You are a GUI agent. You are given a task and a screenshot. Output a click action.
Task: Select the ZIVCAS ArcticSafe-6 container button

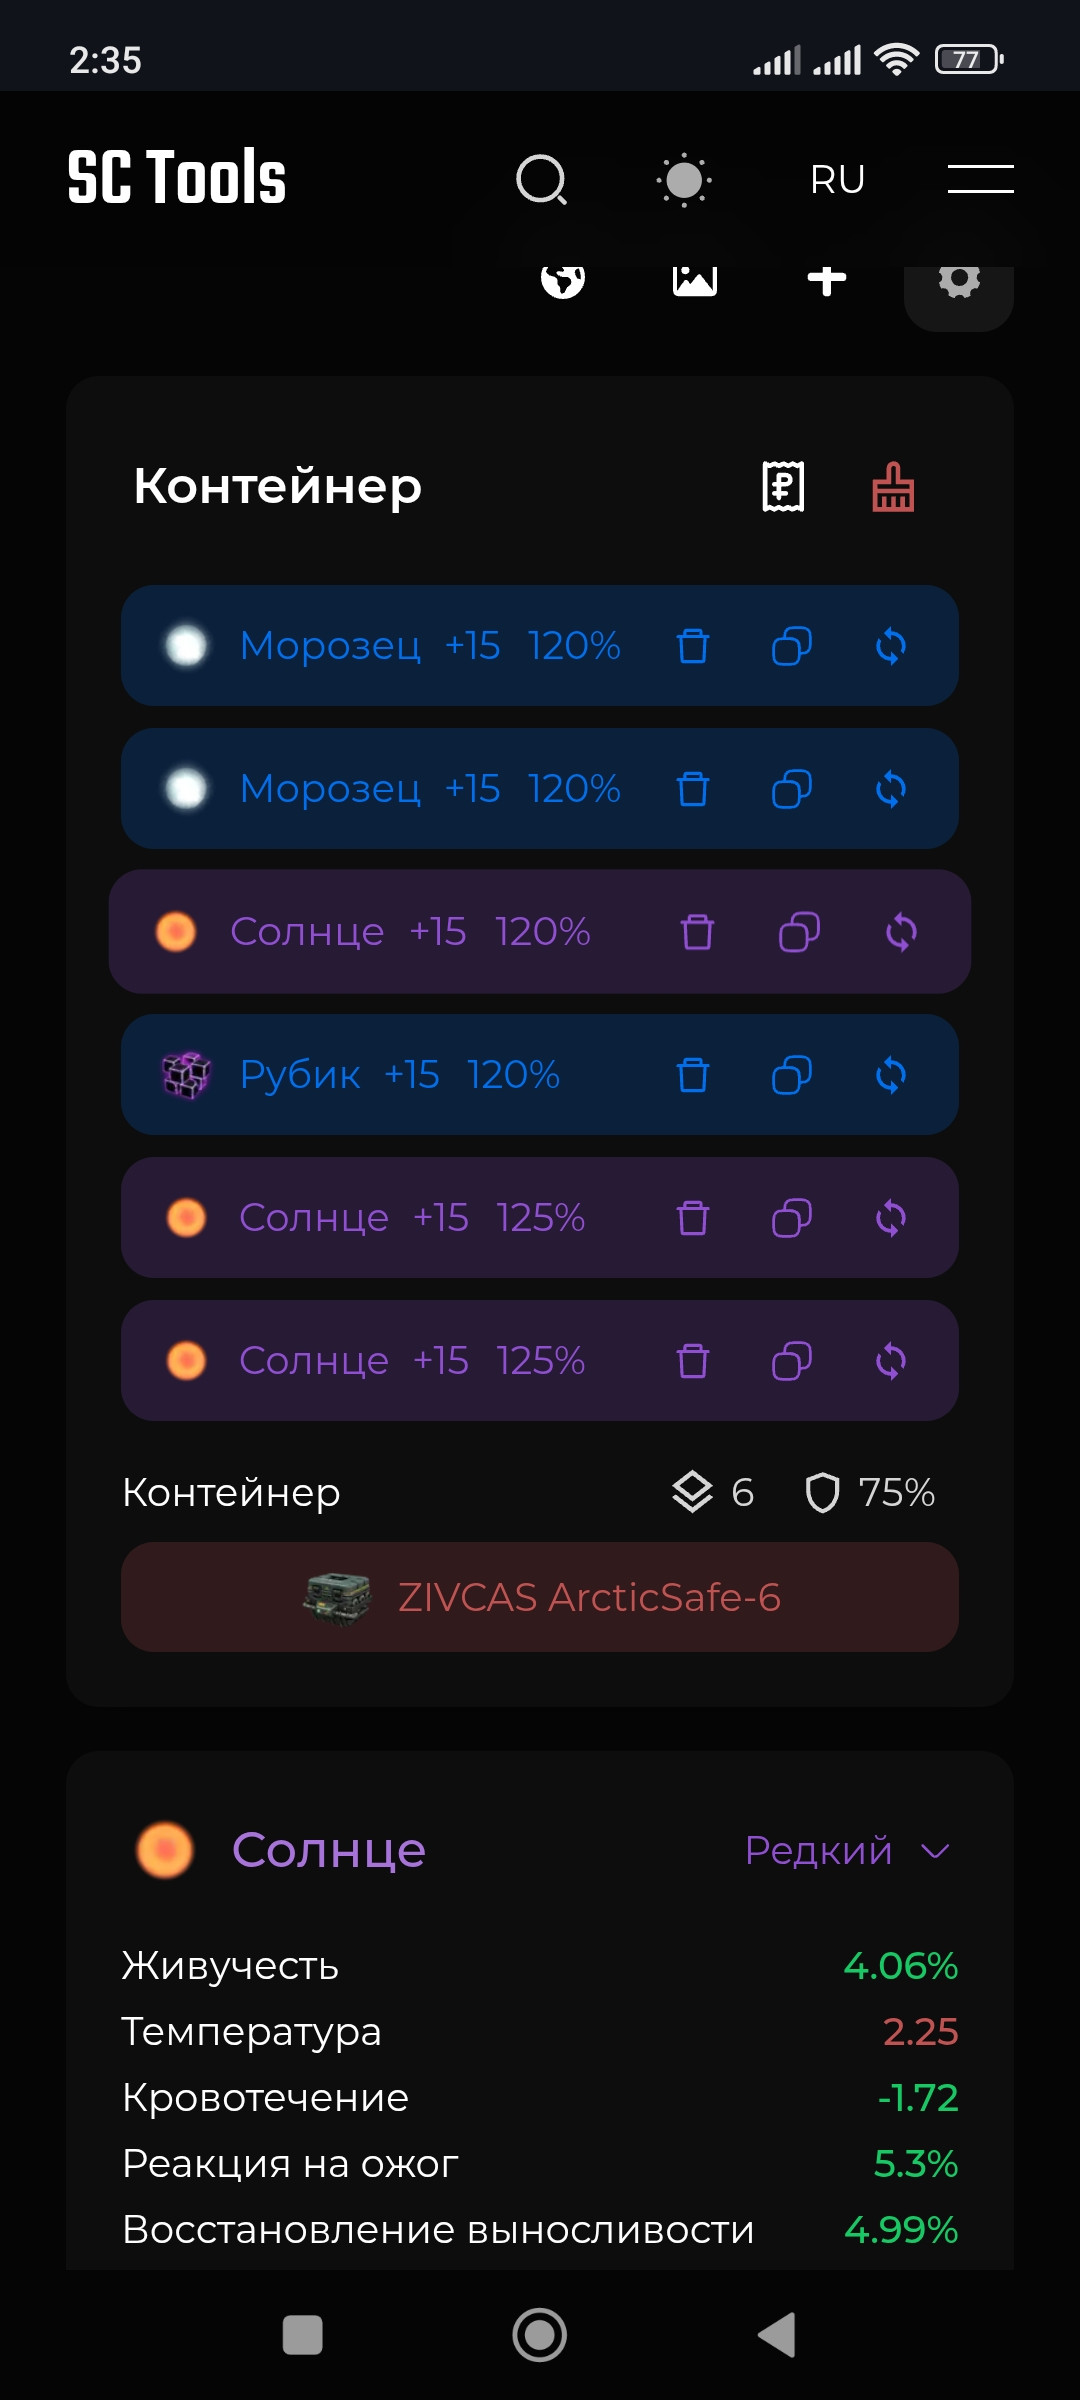[540, 1597]
